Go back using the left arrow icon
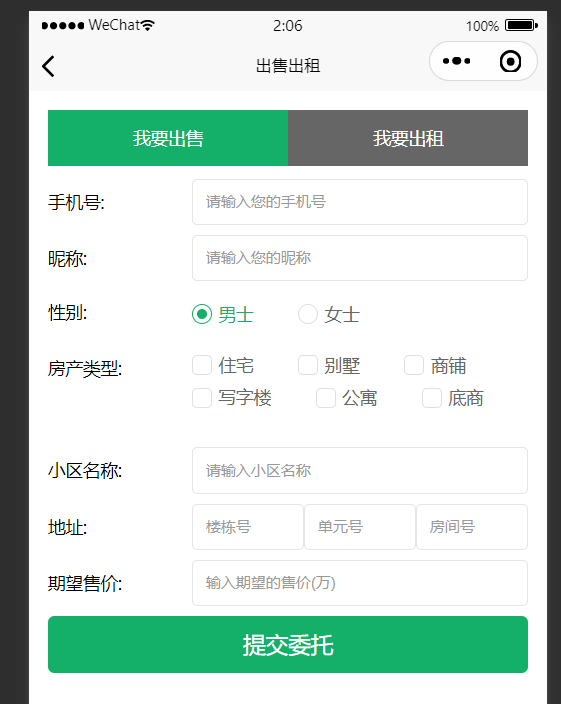This screenshot has width=561, height=704. click(x=48, y=66)
